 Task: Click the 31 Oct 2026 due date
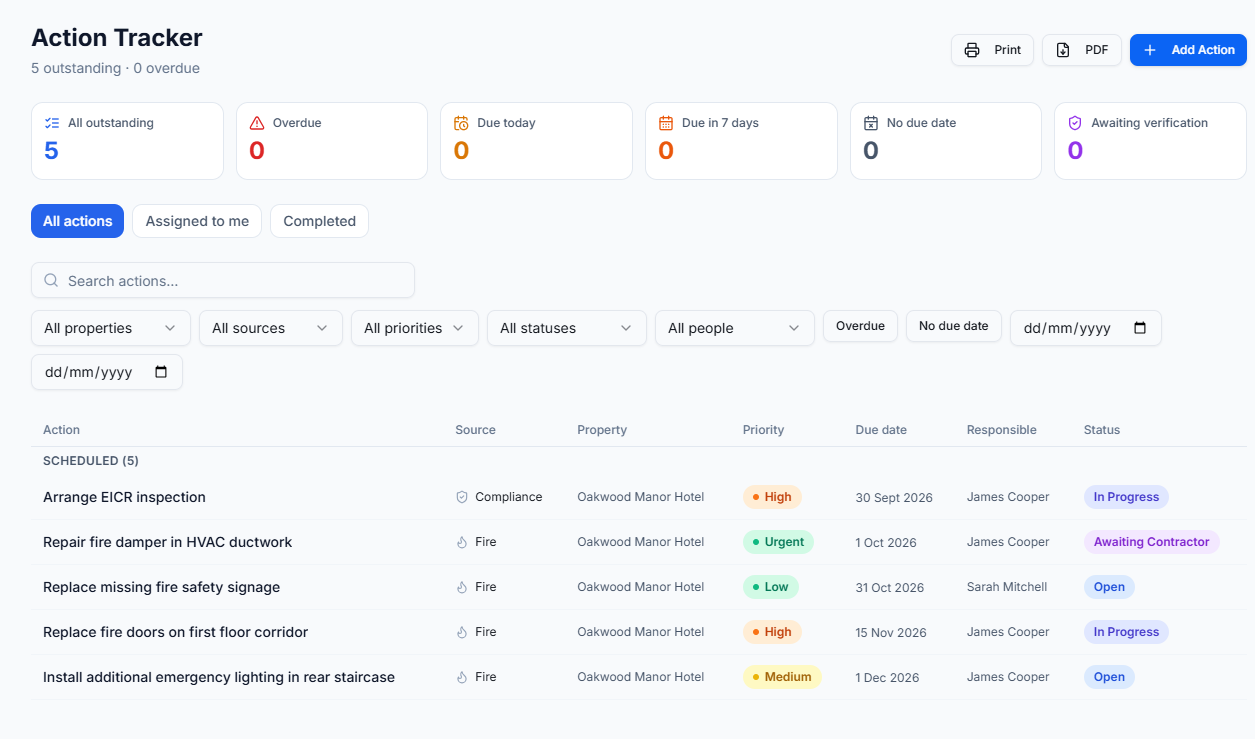[890, 588]
